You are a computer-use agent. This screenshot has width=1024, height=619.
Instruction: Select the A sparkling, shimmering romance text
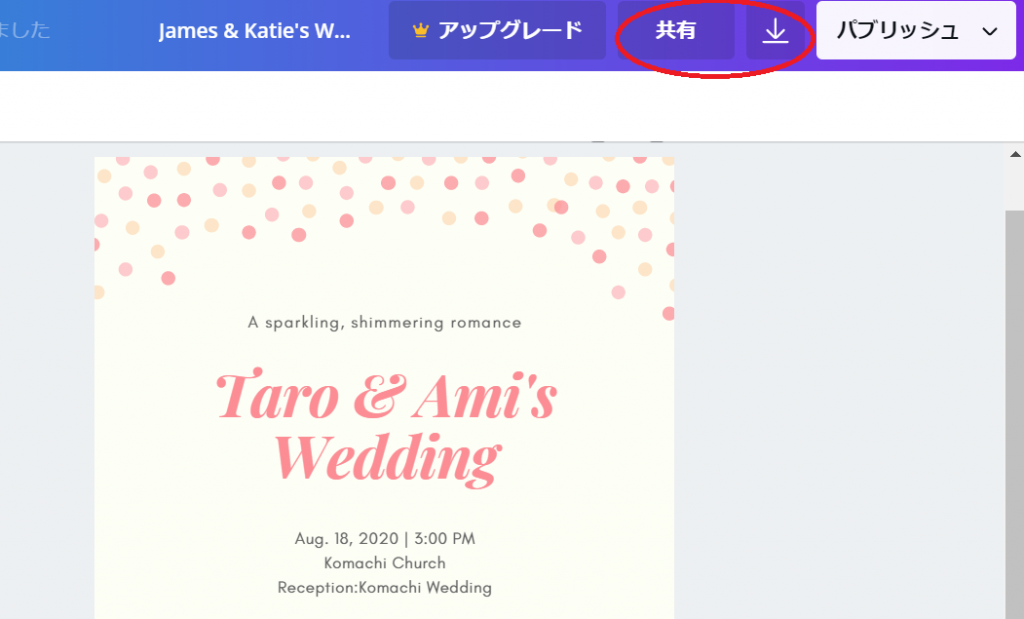(x=385, y=323)
